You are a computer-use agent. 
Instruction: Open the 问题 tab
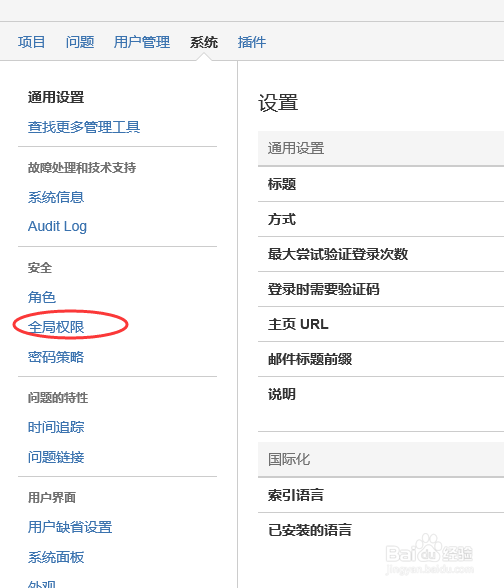point(80,42)
